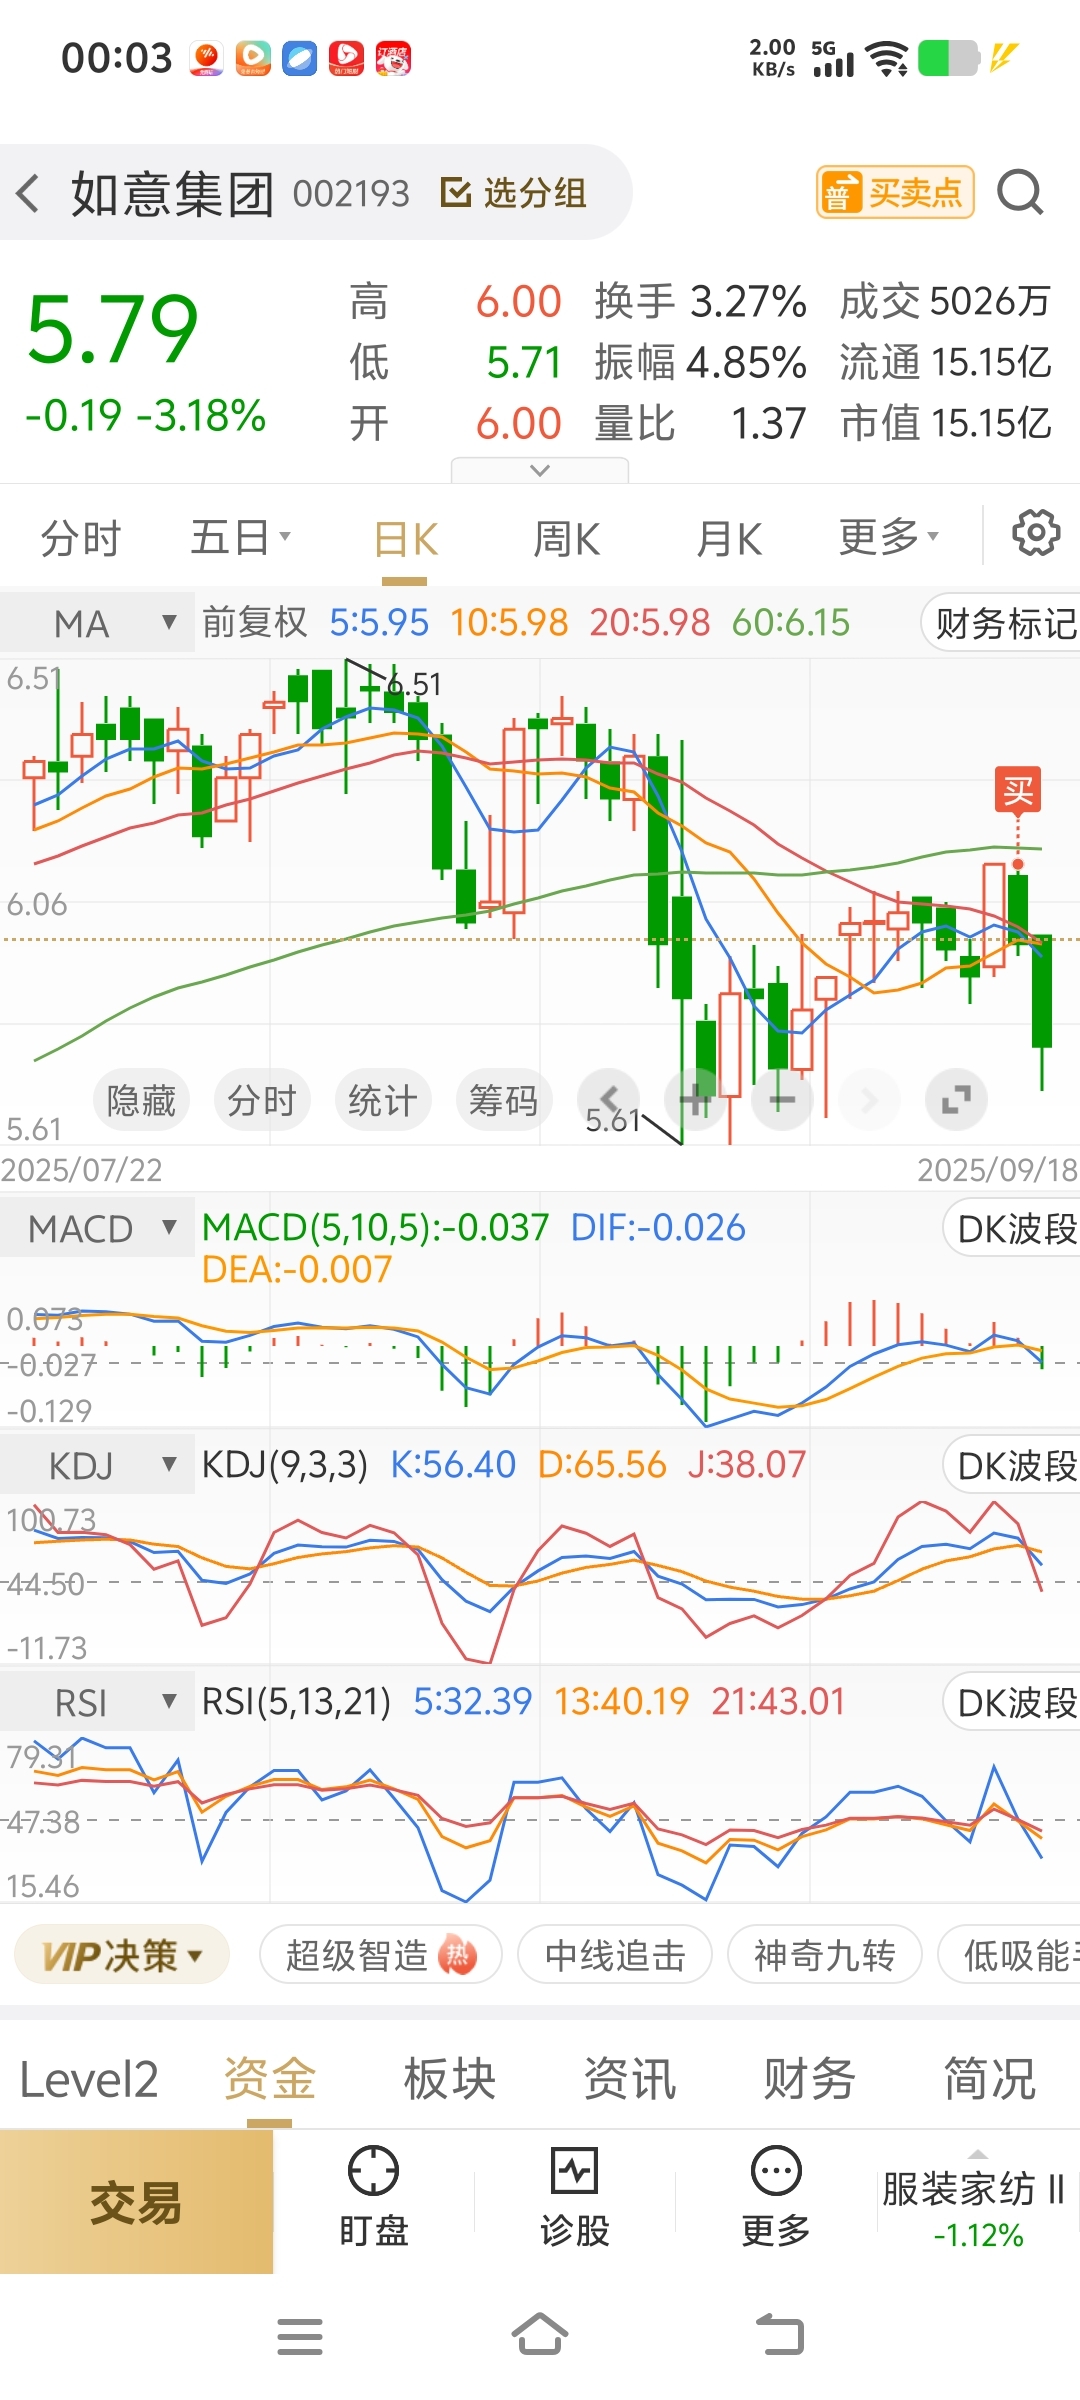The image size is (1080, 2400).
Task: Tap the battery status icon
Action: [x=948, y=58]
